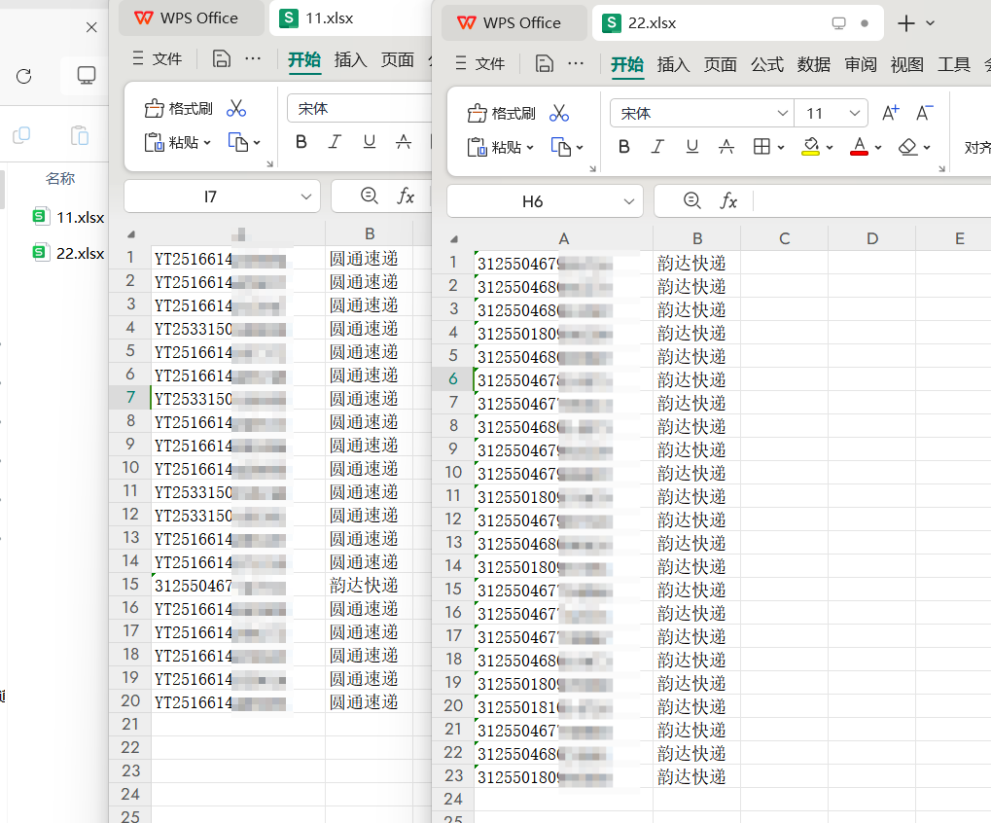Switch to 公式 ribbon tab
This screenshot has height=824, width=992.
pos(767,64)
